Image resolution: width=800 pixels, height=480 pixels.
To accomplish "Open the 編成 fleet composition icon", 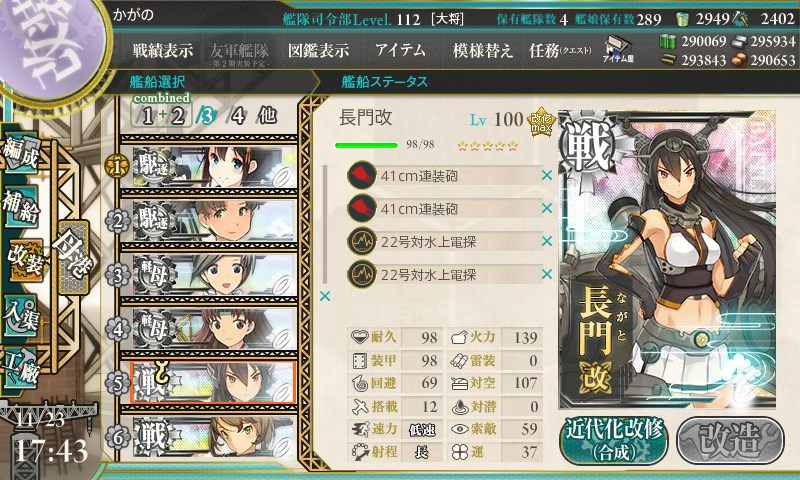I will [x=22, y=153].
